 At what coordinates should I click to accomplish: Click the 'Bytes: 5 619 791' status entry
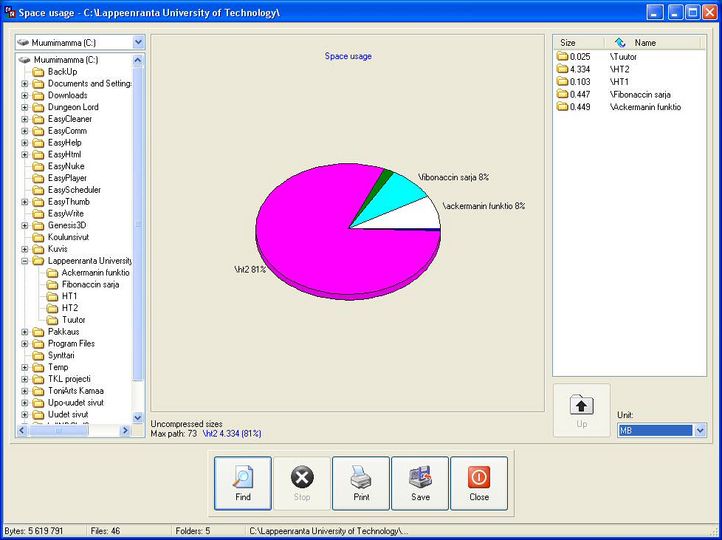[x=34, y=531]
